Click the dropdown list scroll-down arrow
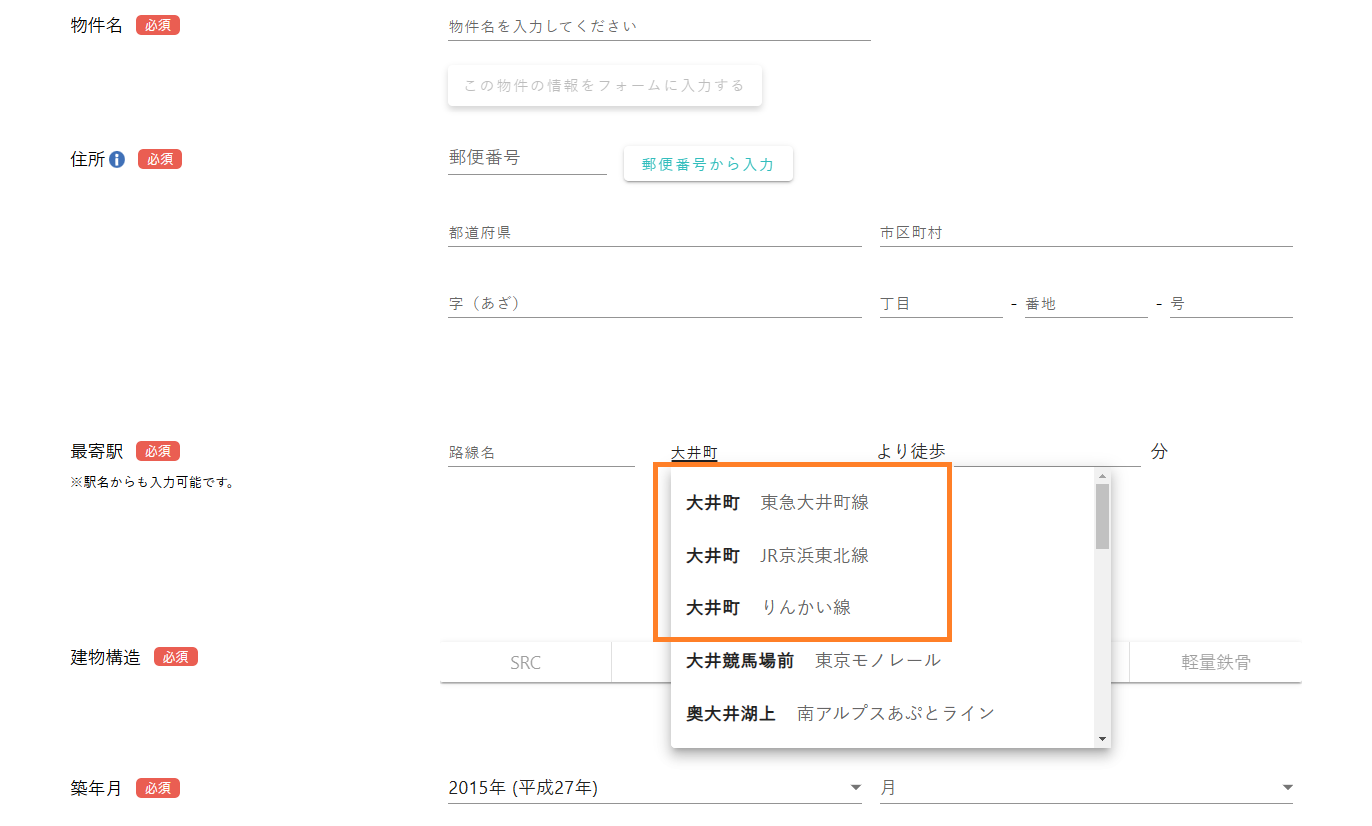The width and height of the screenshot is (1372, 826). coord(1102,739)
